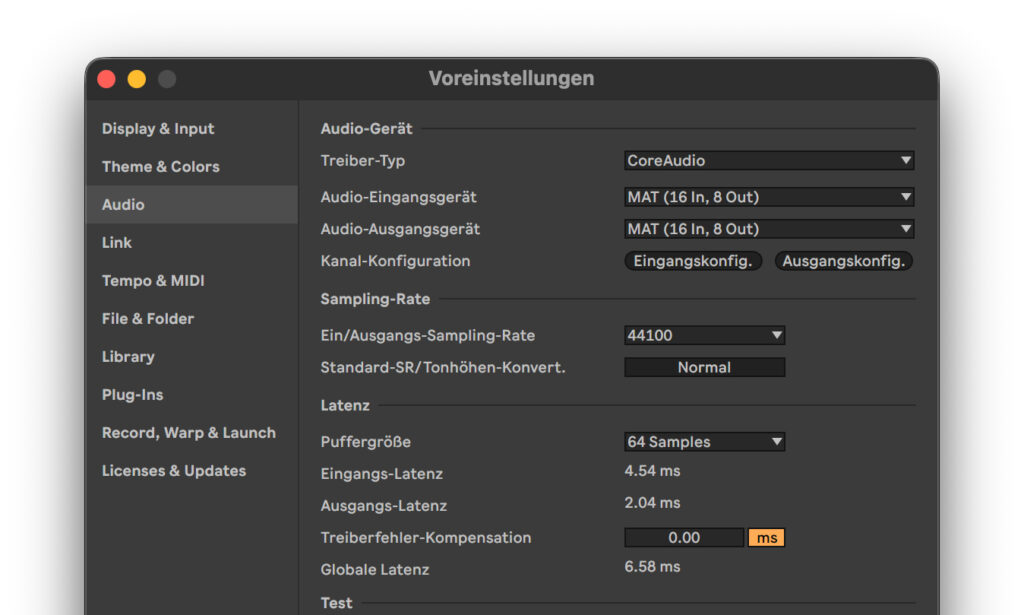Screen dimensions: 1024x615
Task: Click the Ausgangskonfig. button
Action: pos(844,261)
